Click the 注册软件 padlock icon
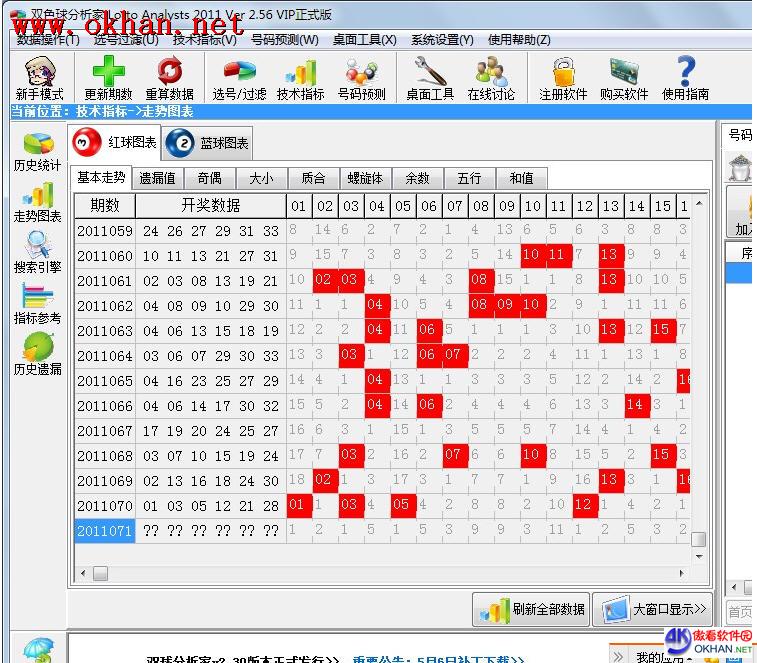Screen dimensions: 757x663 click(563, 77)
